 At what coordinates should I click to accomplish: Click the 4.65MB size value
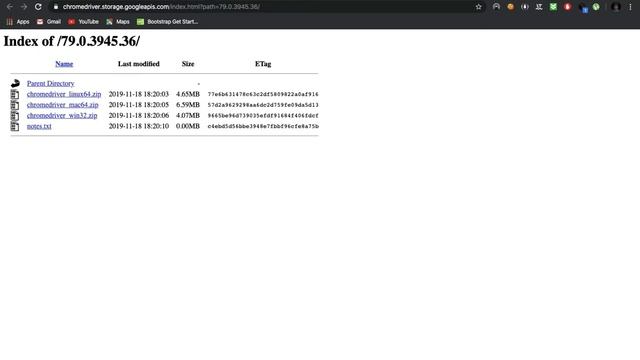(x=188, y=94)
